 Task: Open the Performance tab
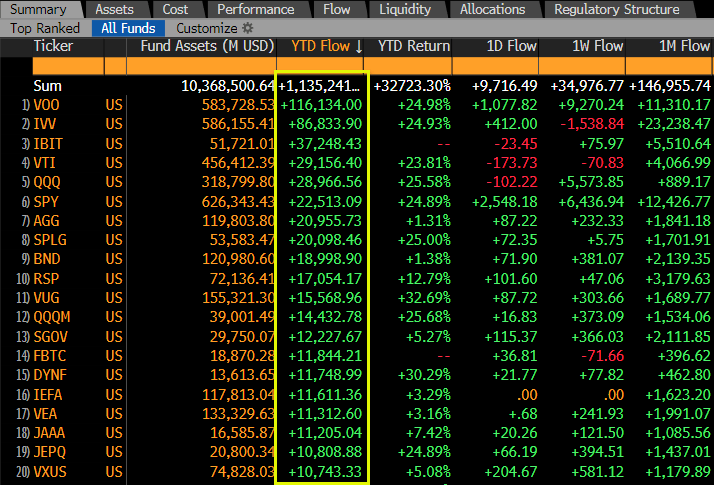pos(255,9)
